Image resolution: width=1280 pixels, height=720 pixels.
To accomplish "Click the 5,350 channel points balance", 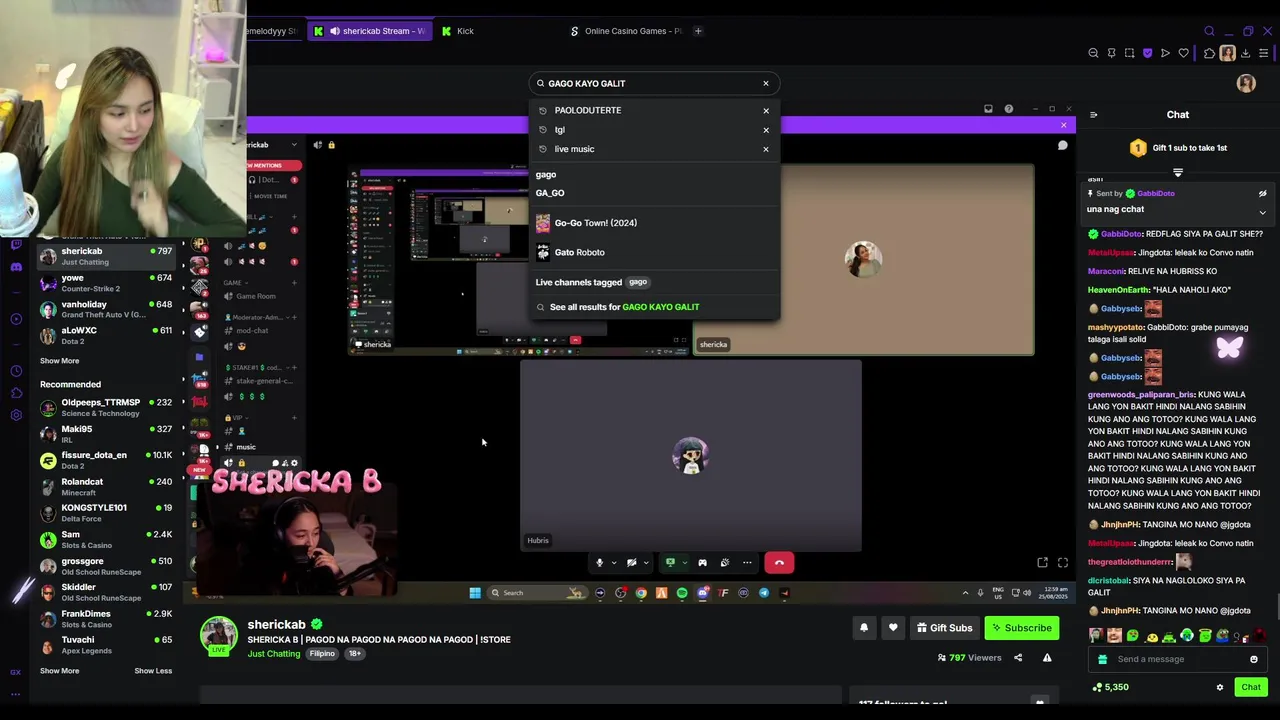I will 1110,687.
